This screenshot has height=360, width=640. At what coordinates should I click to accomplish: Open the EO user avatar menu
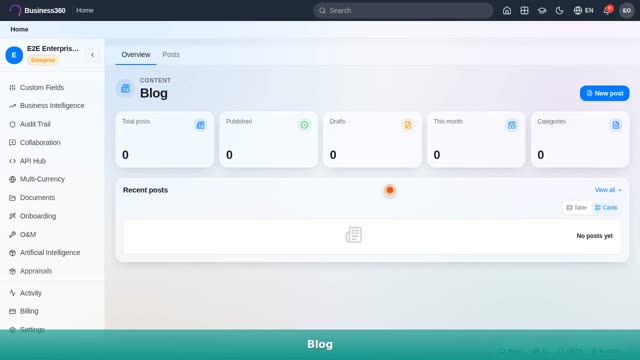[x=627, y=11]
